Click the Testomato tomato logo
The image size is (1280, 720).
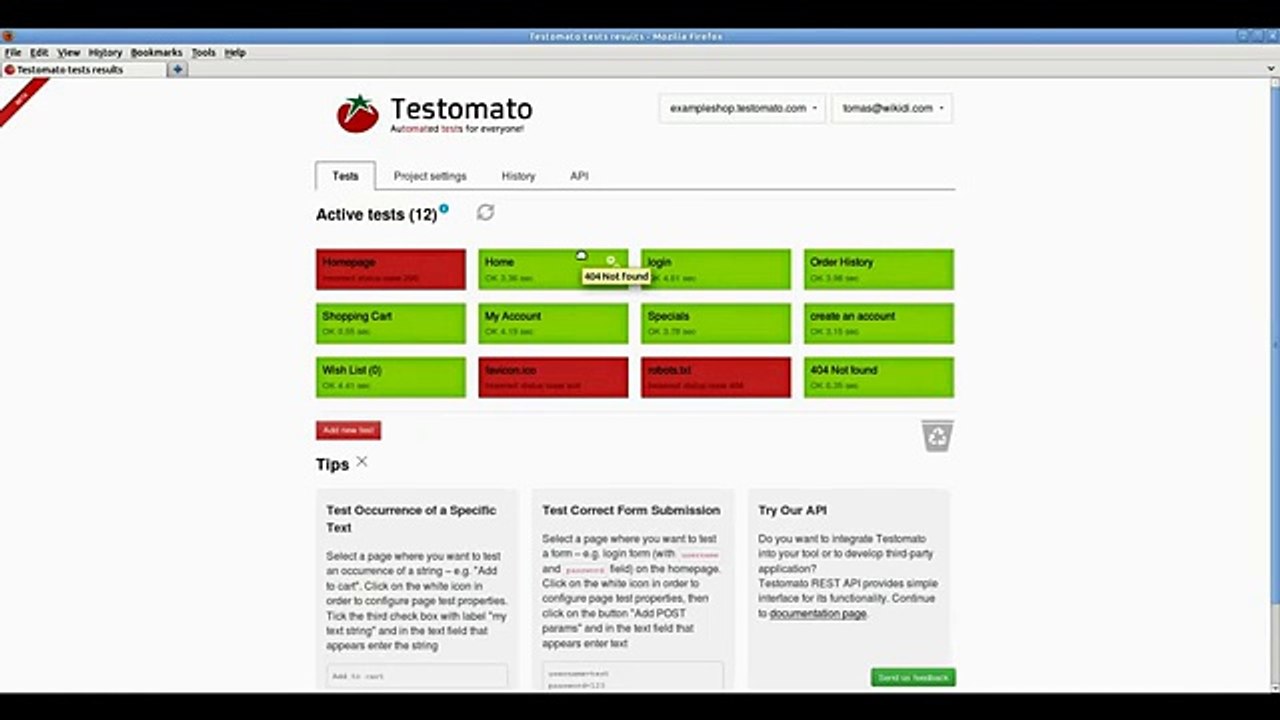click(358, 113)
